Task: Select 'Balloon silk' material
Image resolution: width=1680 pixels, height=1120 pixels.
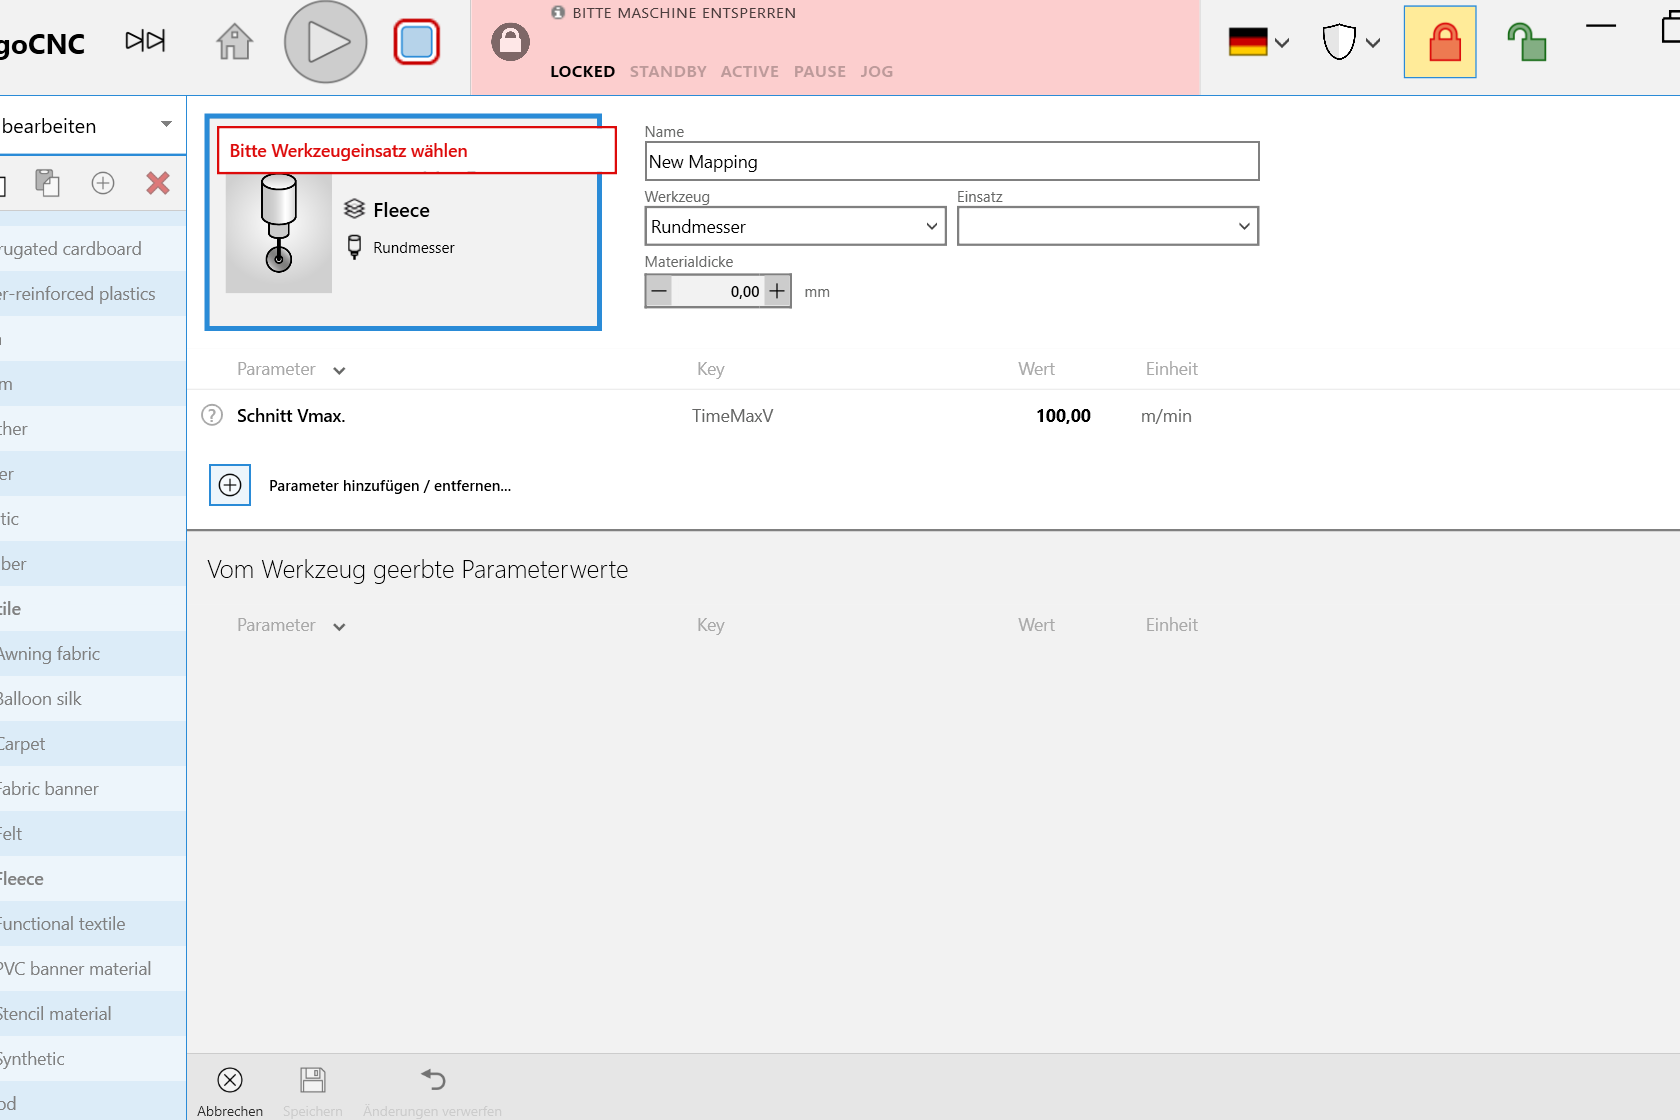Action: point(93,699)
